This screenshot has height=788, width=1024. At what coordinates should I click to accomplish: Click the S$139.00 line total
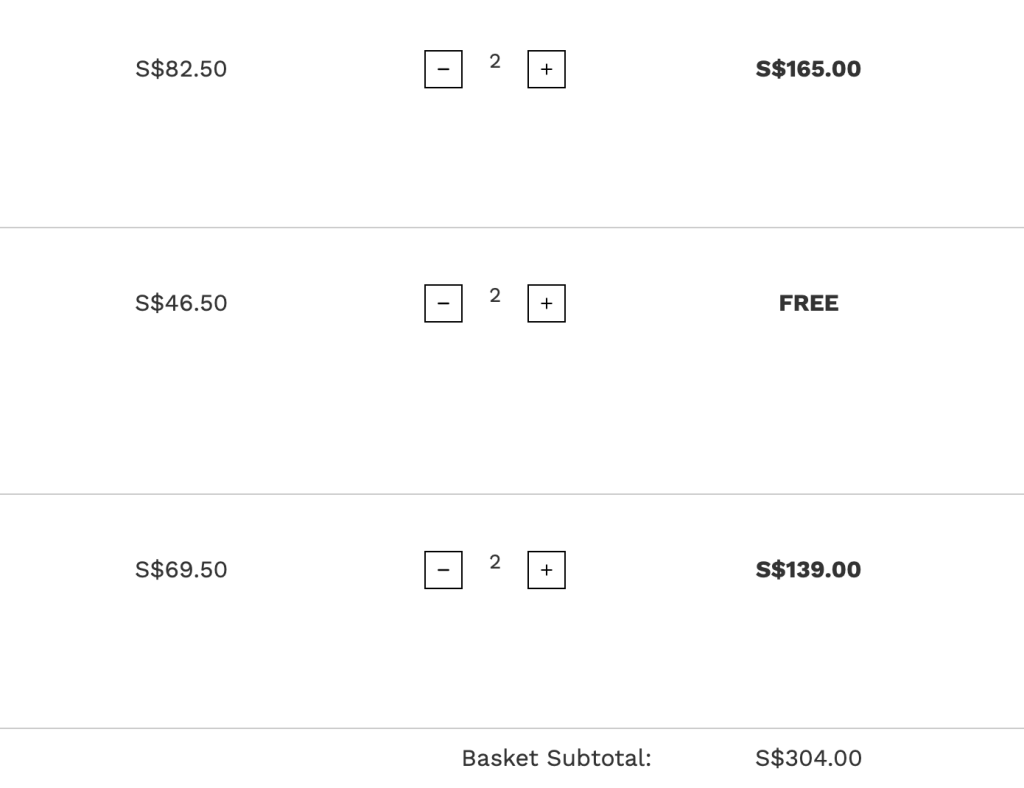(808, 570)
